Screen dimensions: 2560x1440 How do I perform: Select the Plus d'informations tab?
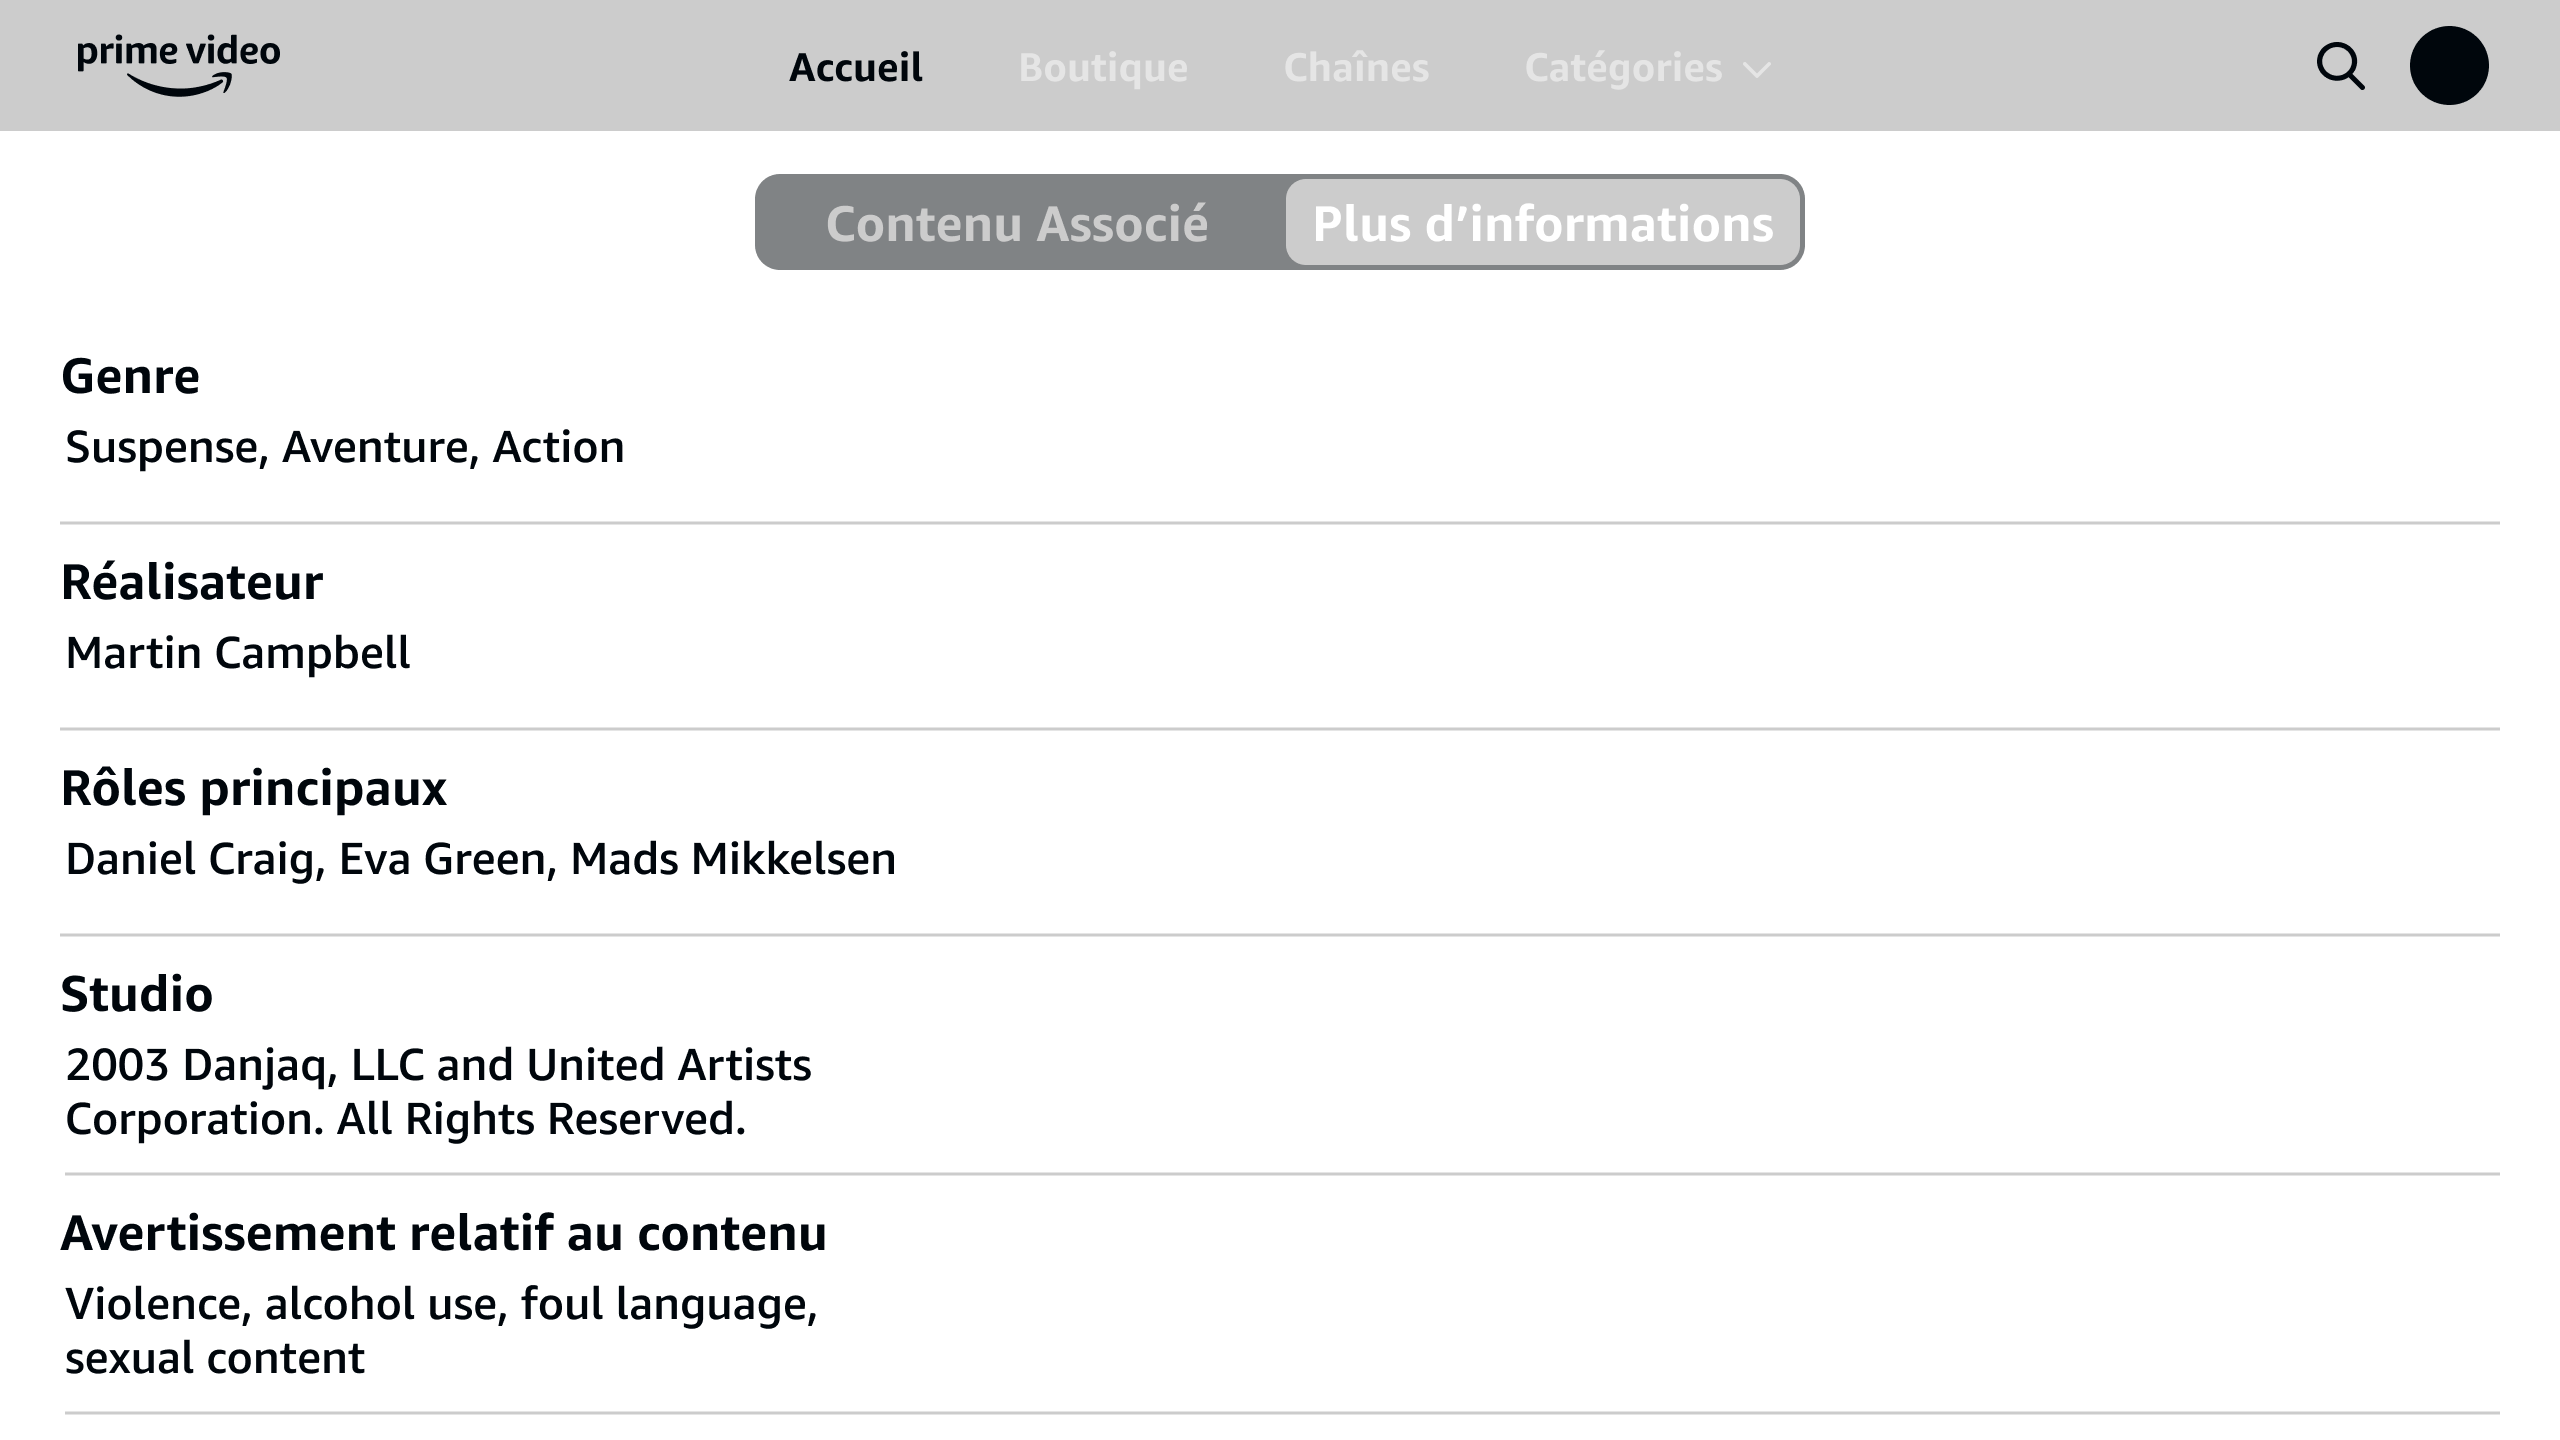(1543, 223)
